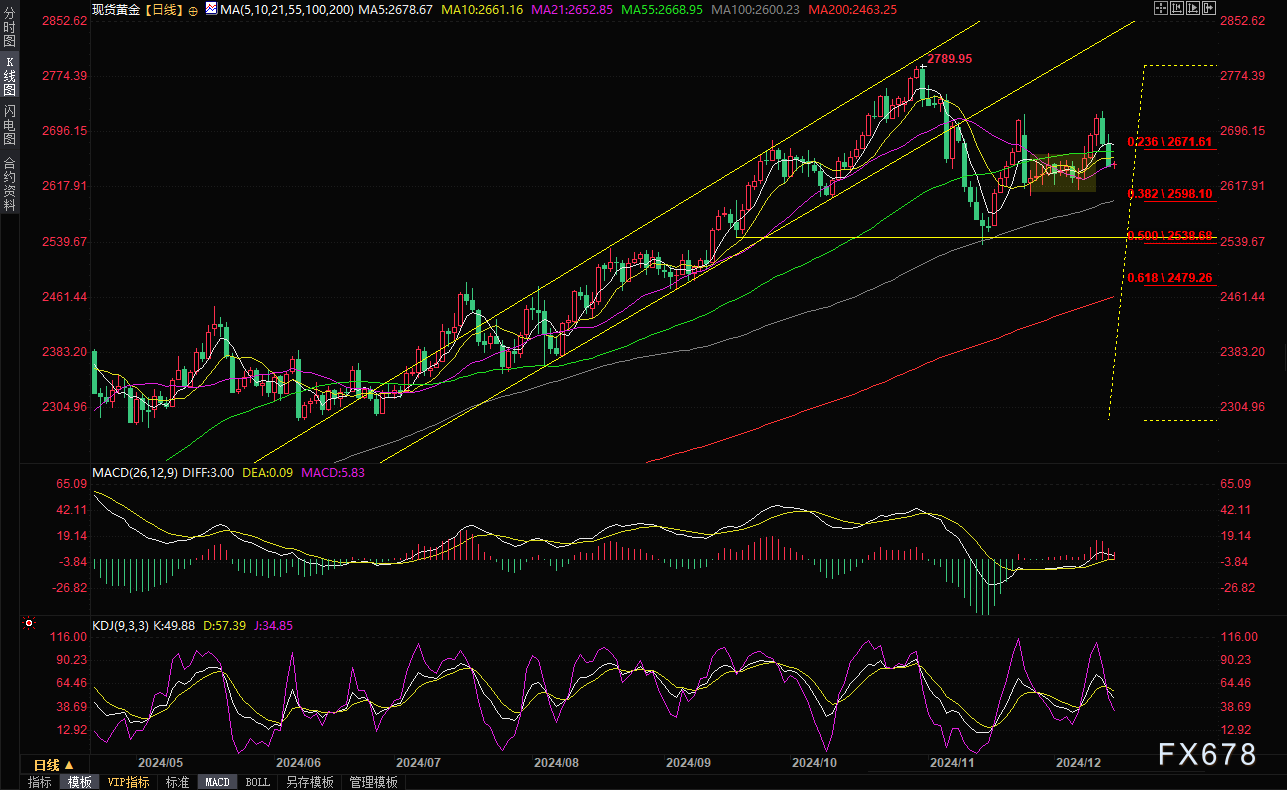Open the 闪电图 side tab
Image resolution: width=1287 pixels, height=790 pixels.
click(10, 125)
